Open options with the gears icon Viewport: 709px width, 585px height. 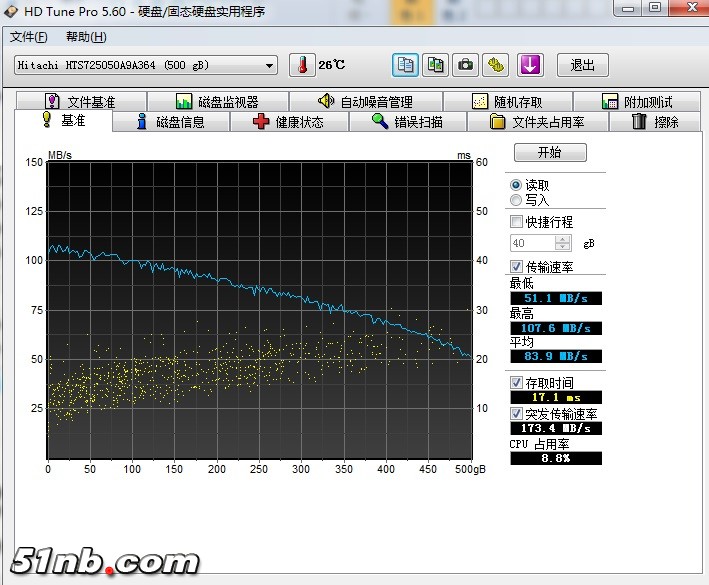point(496,65)
